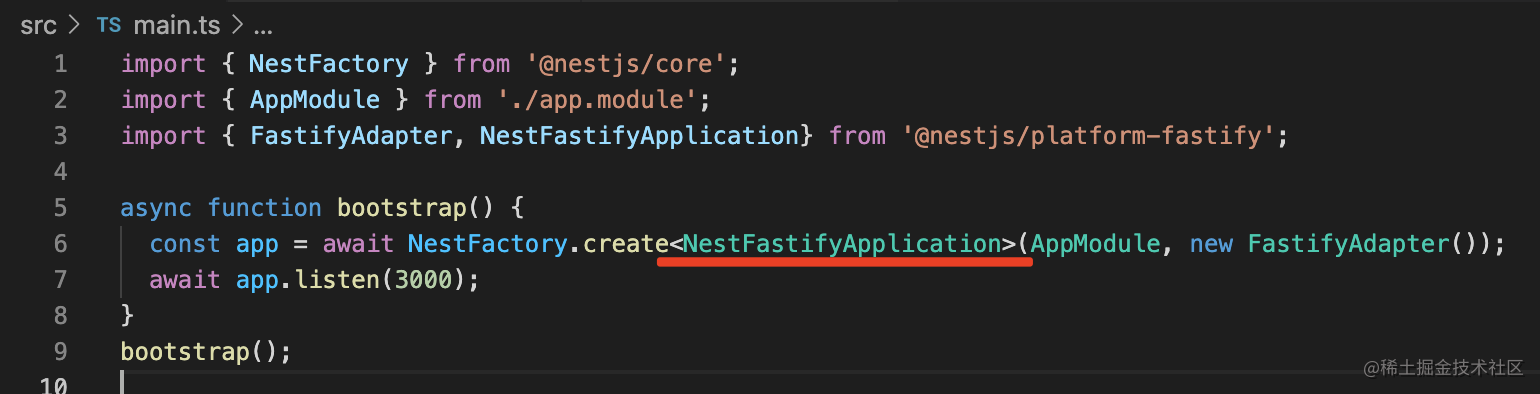This screenshot has width=1540, height=394.
Task: Click the chevron after main.ts breadcrumb
Action: [x=236, y=26]
